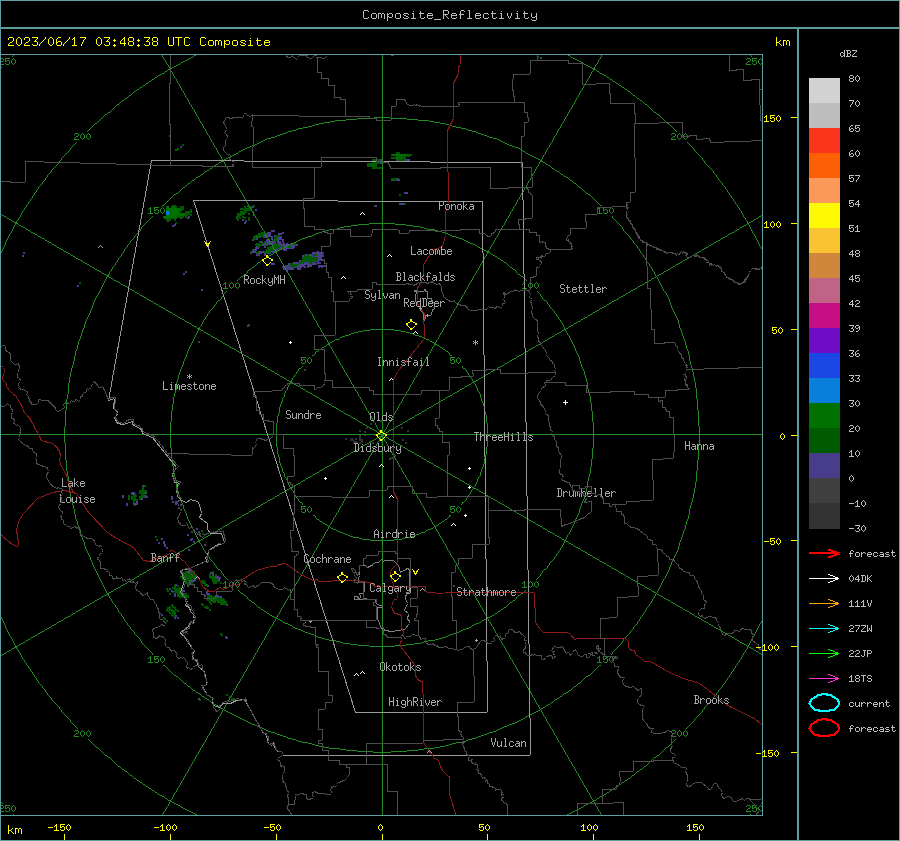Click the Ponoka label

coord(456,206)
